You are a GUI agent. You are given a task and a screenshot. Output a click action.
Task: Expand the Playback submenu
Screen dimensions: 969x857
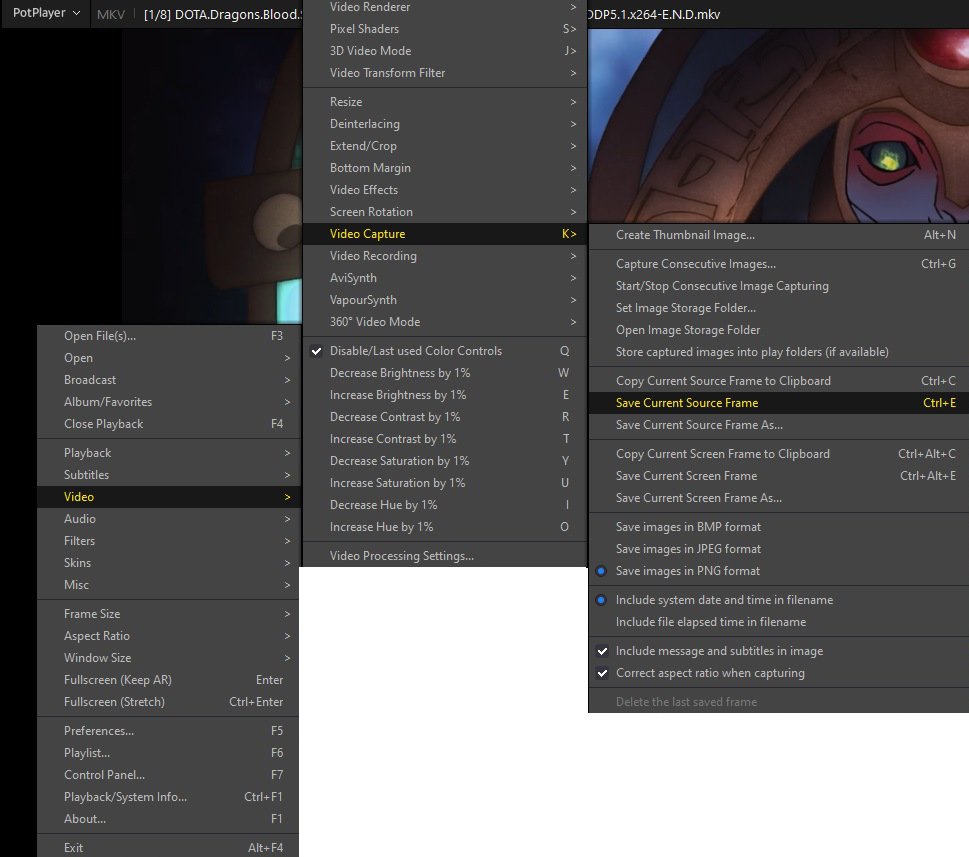pos(168,454)
